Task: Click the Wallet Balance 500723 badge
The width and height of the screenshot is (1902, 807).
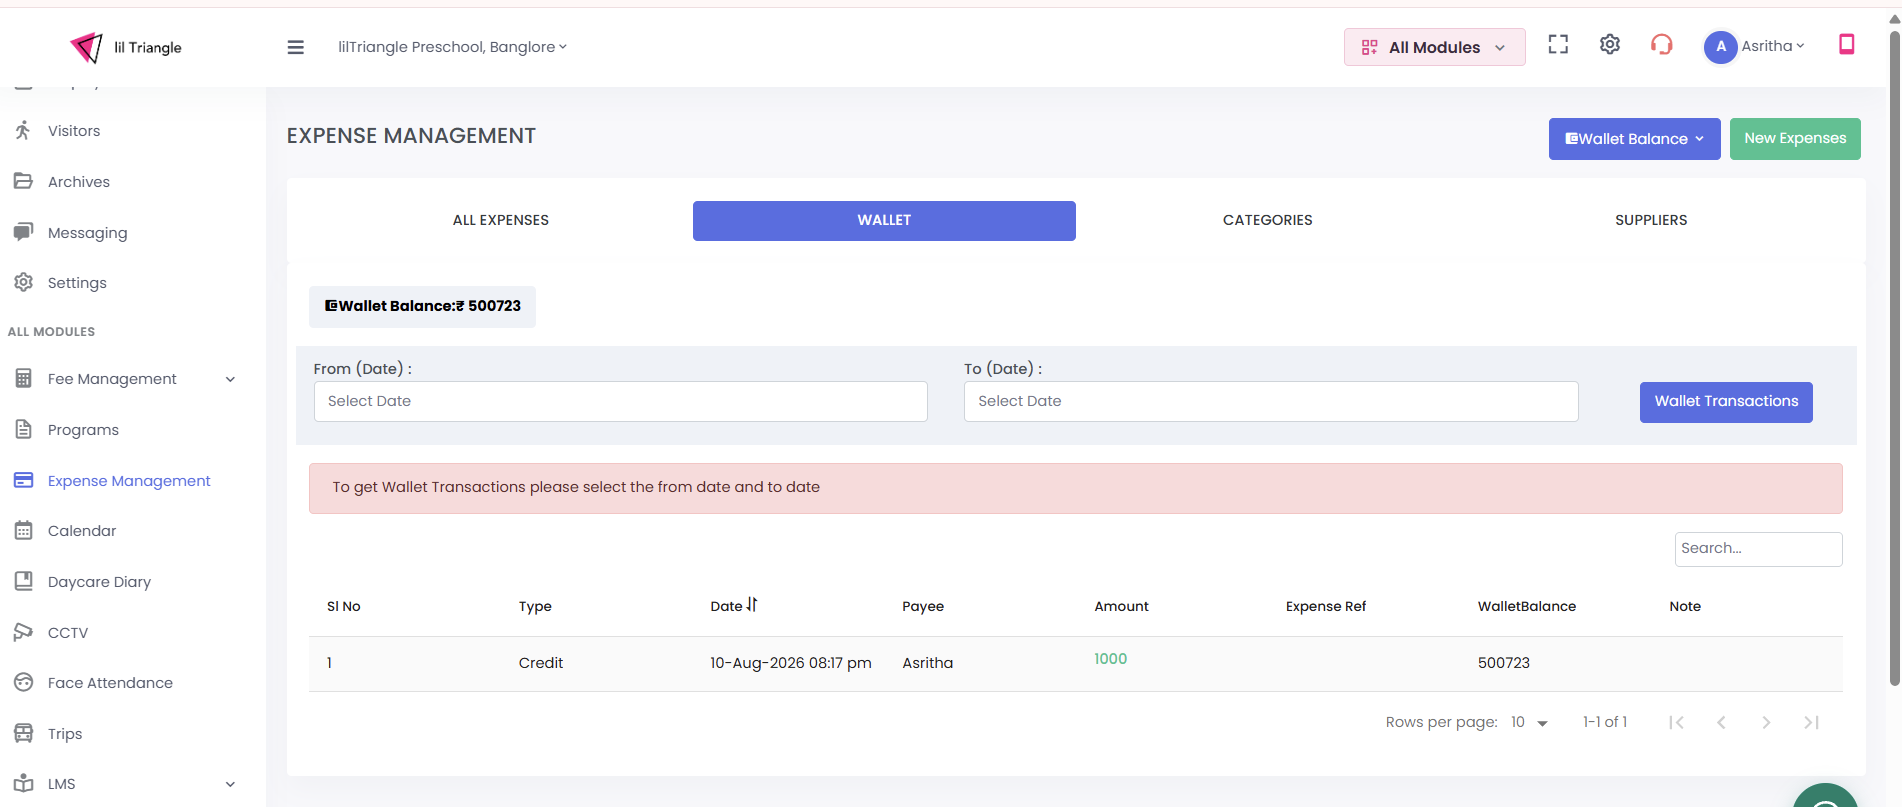Action: coord(422,306)
